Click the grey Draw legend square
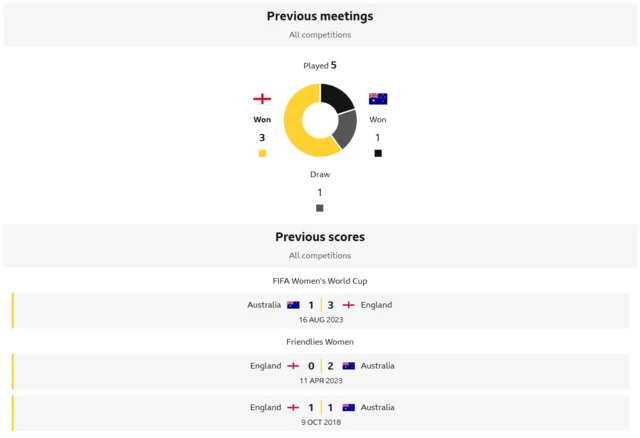Screen dimensions: 640x438 point(320,208)
